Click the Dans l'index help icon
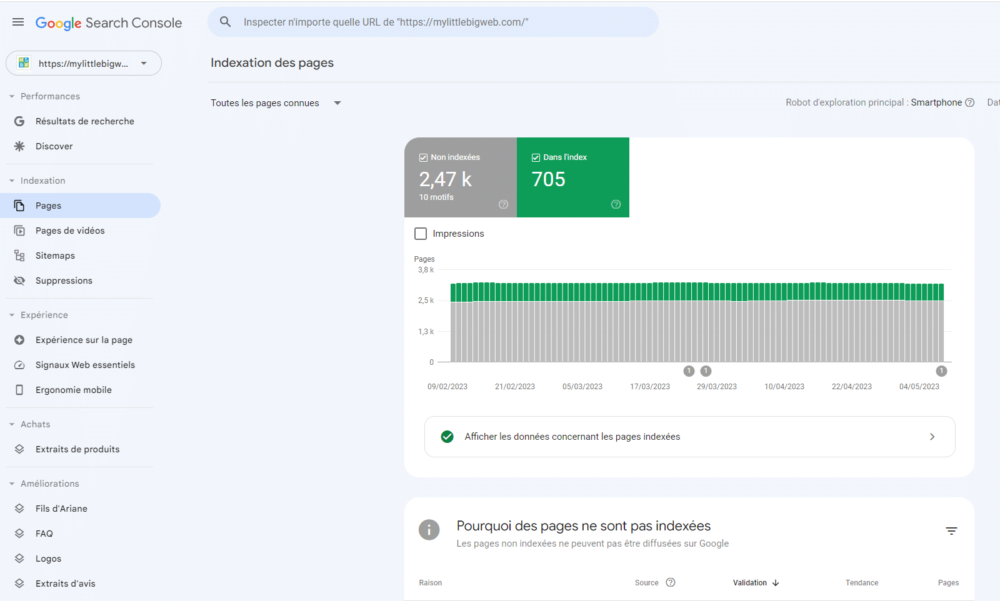This screenshot has width=1000, height=601. coord(615,204)
